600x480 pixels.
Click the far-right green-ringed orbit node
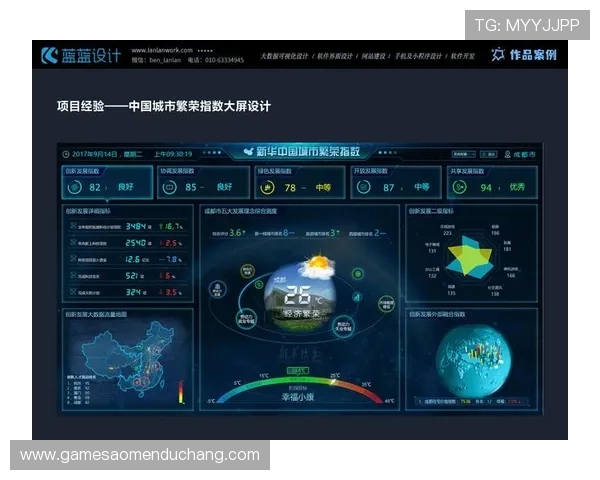pos(386,304)
